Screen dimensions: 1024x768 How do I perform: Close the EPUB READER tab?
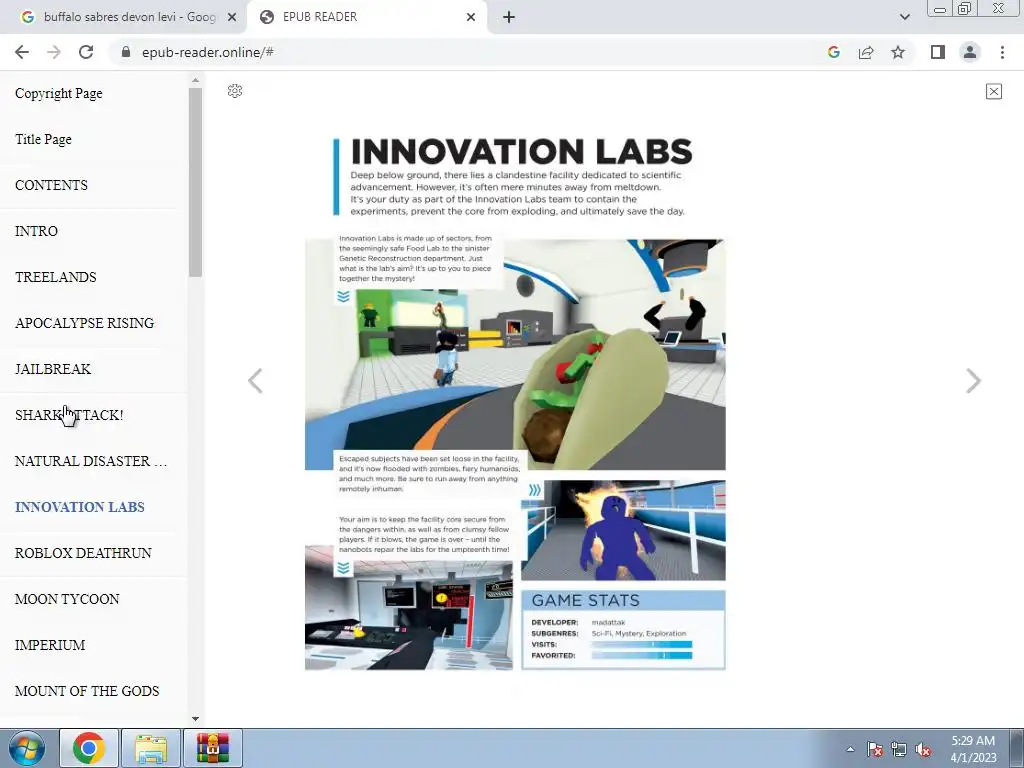coord(471,17)
